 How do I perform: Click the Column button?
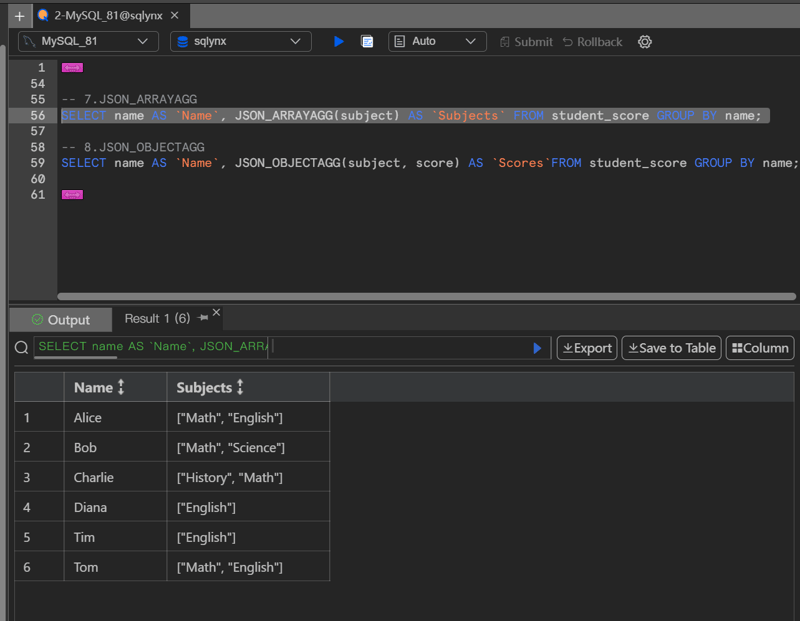click(x=760, y=348)
